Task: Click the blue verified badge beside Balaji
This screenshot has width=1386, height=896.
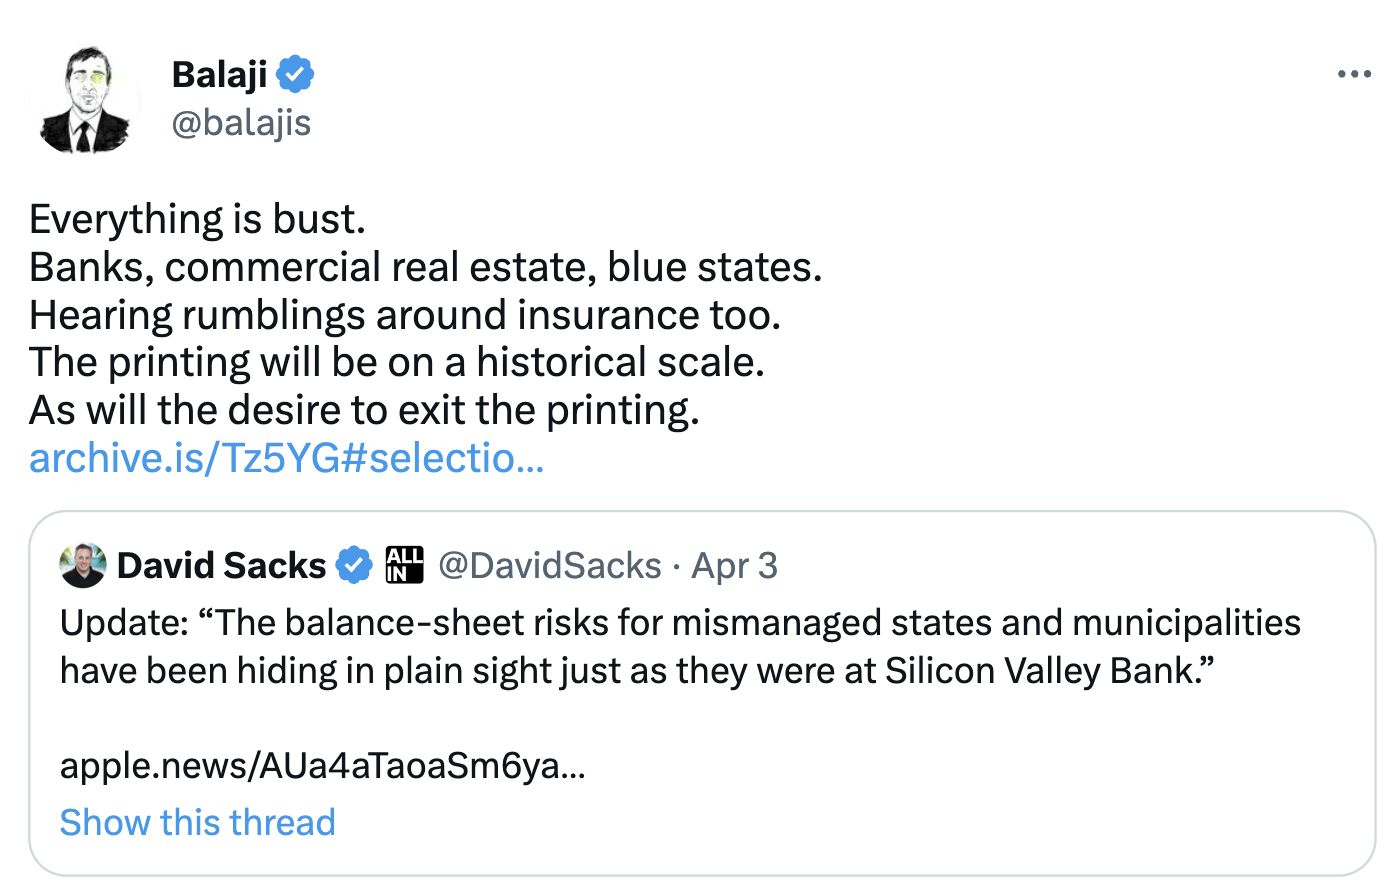Action: (x=295, y=74)
